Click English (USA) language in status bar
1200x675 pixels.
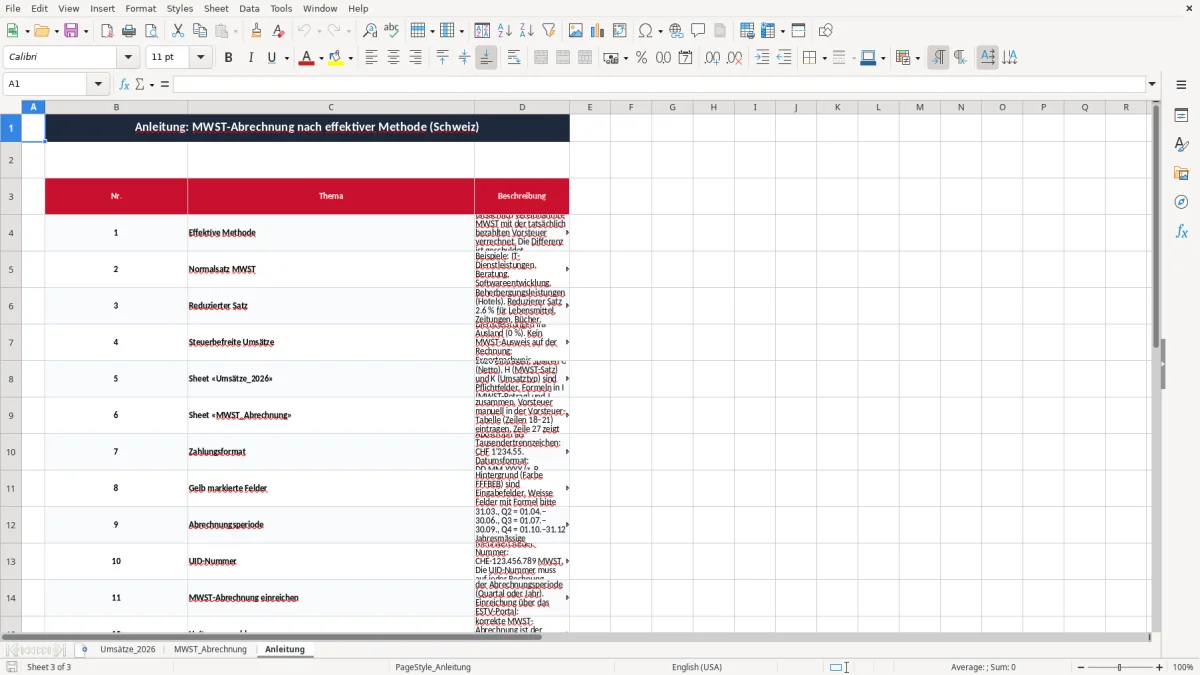697,667
